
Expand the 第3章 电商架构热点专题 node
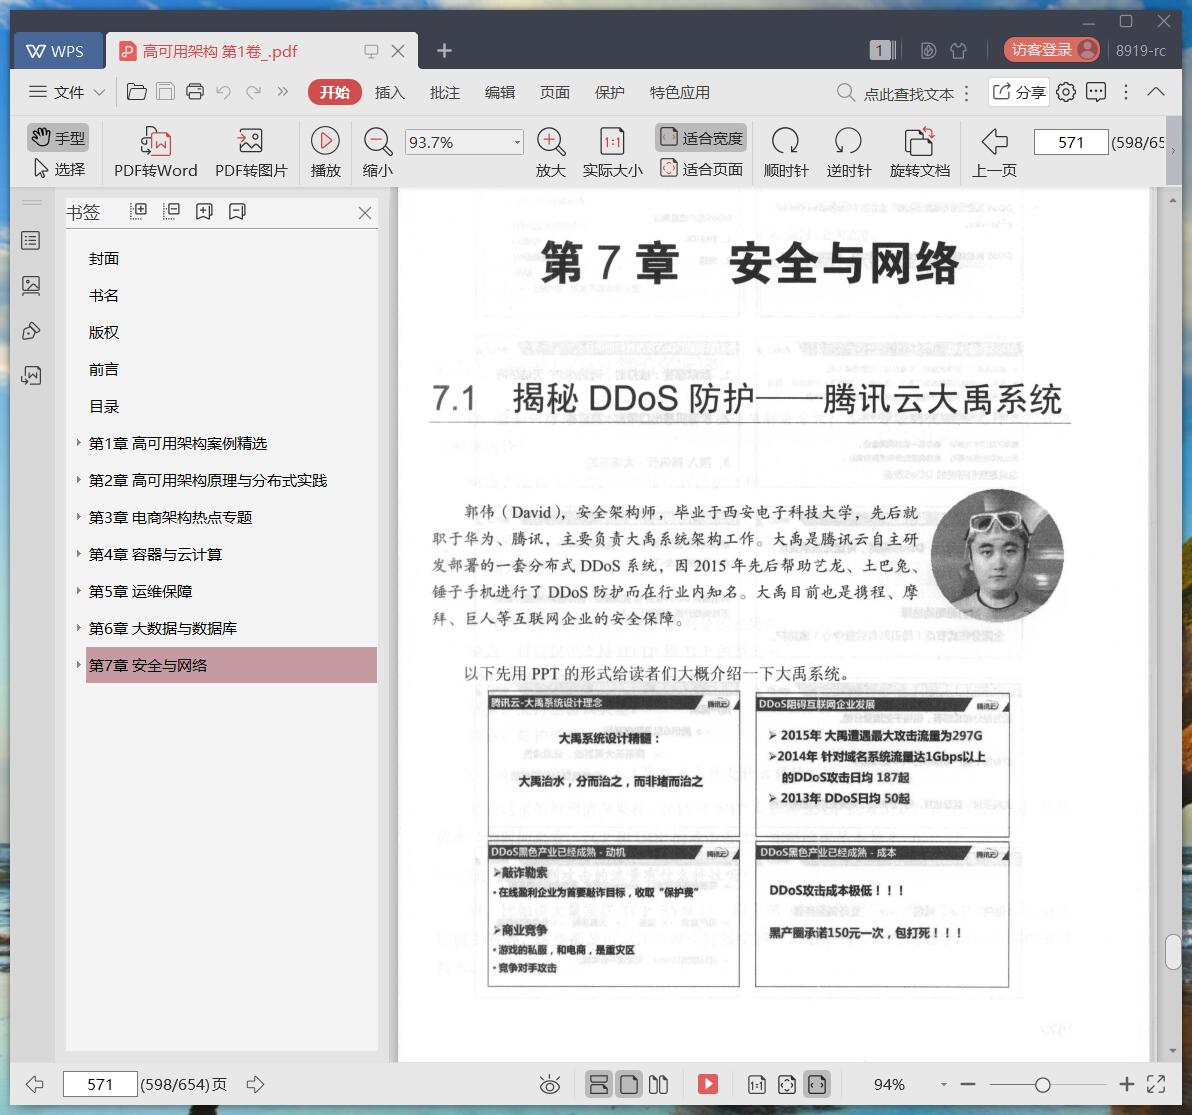pyautogui.click(x=78, y=517)
